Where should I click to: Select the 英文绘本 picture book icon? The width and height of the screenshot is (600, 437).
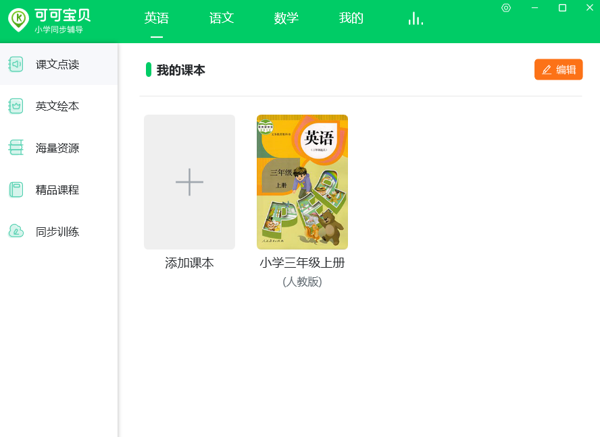click(x=16, y=106)
